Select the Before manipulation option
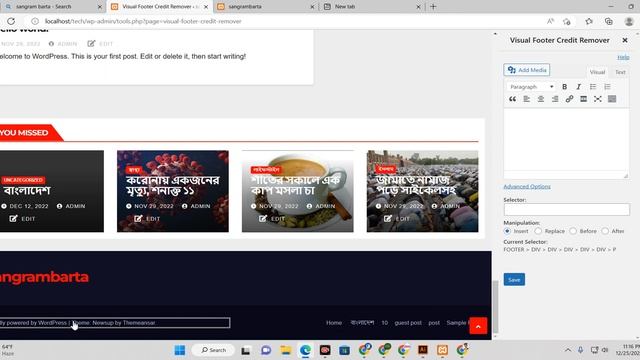Screen dimensions: 640x360 [x=573, y=231]
